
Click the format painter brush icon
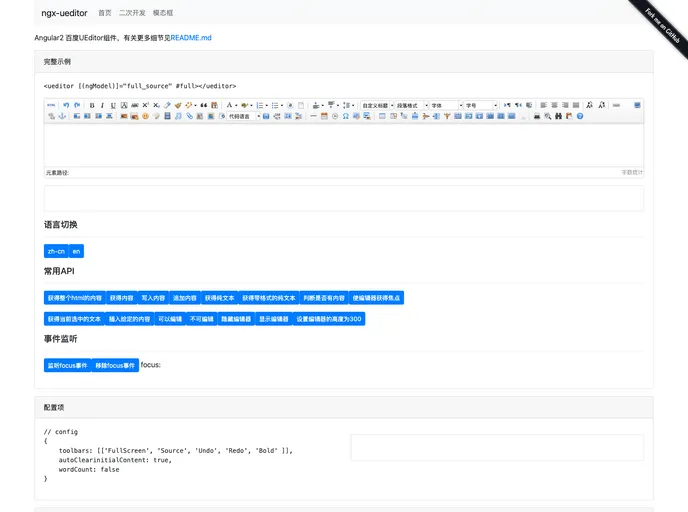tap(178, 105)
